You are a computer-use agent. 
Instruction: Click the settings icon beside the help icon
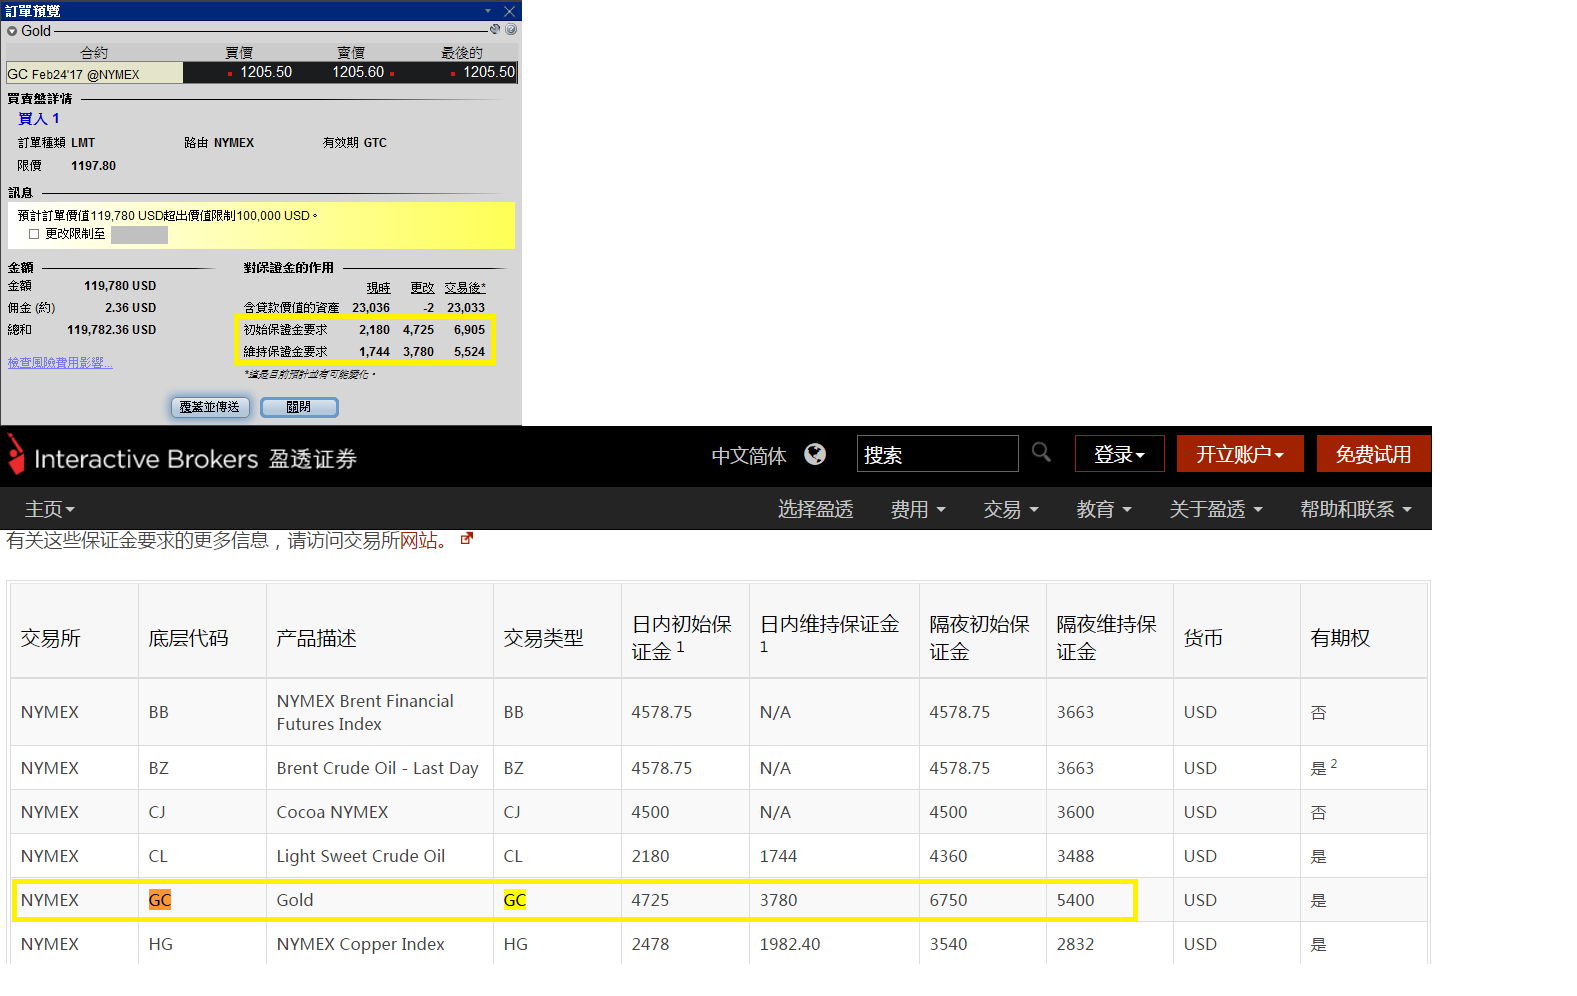(x=495, y=29)
